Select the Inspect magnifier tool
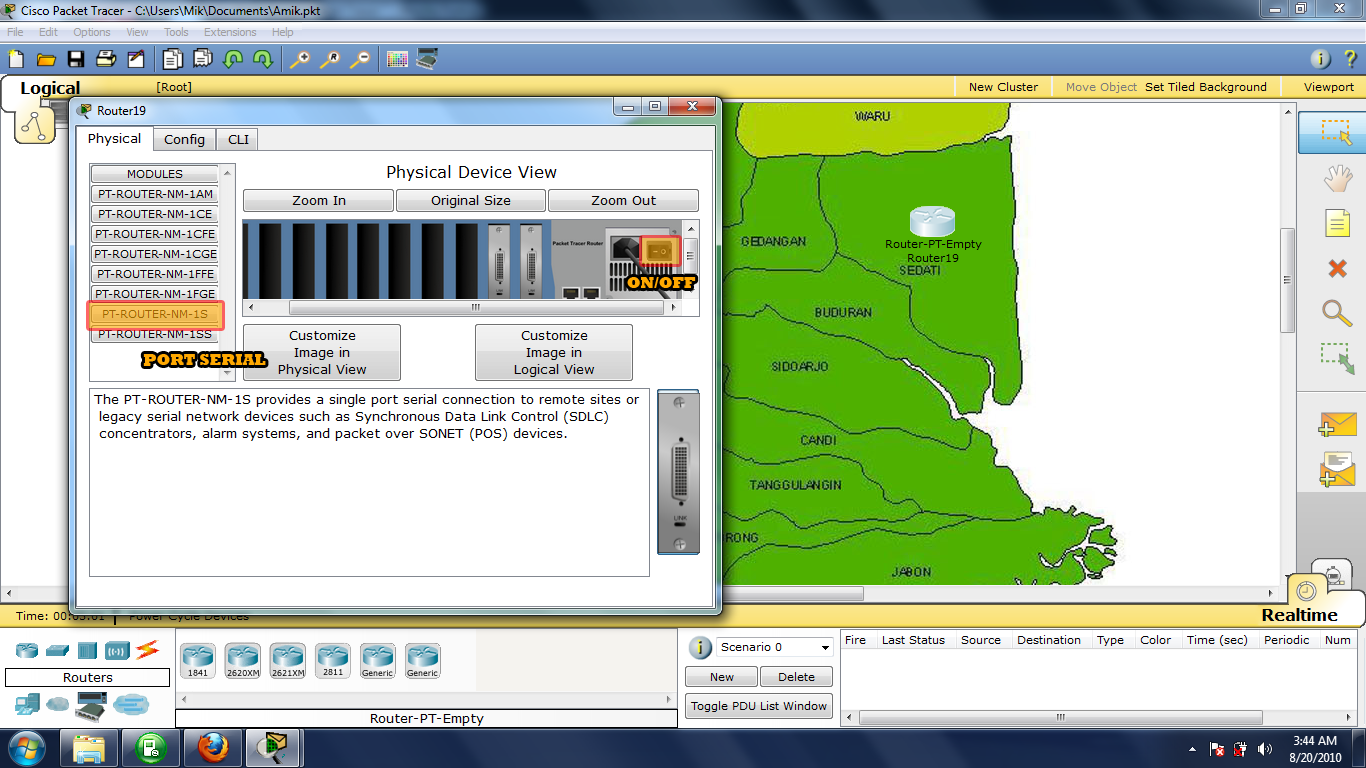This screenshot has height=768, width=1366. pos(1337,312)
